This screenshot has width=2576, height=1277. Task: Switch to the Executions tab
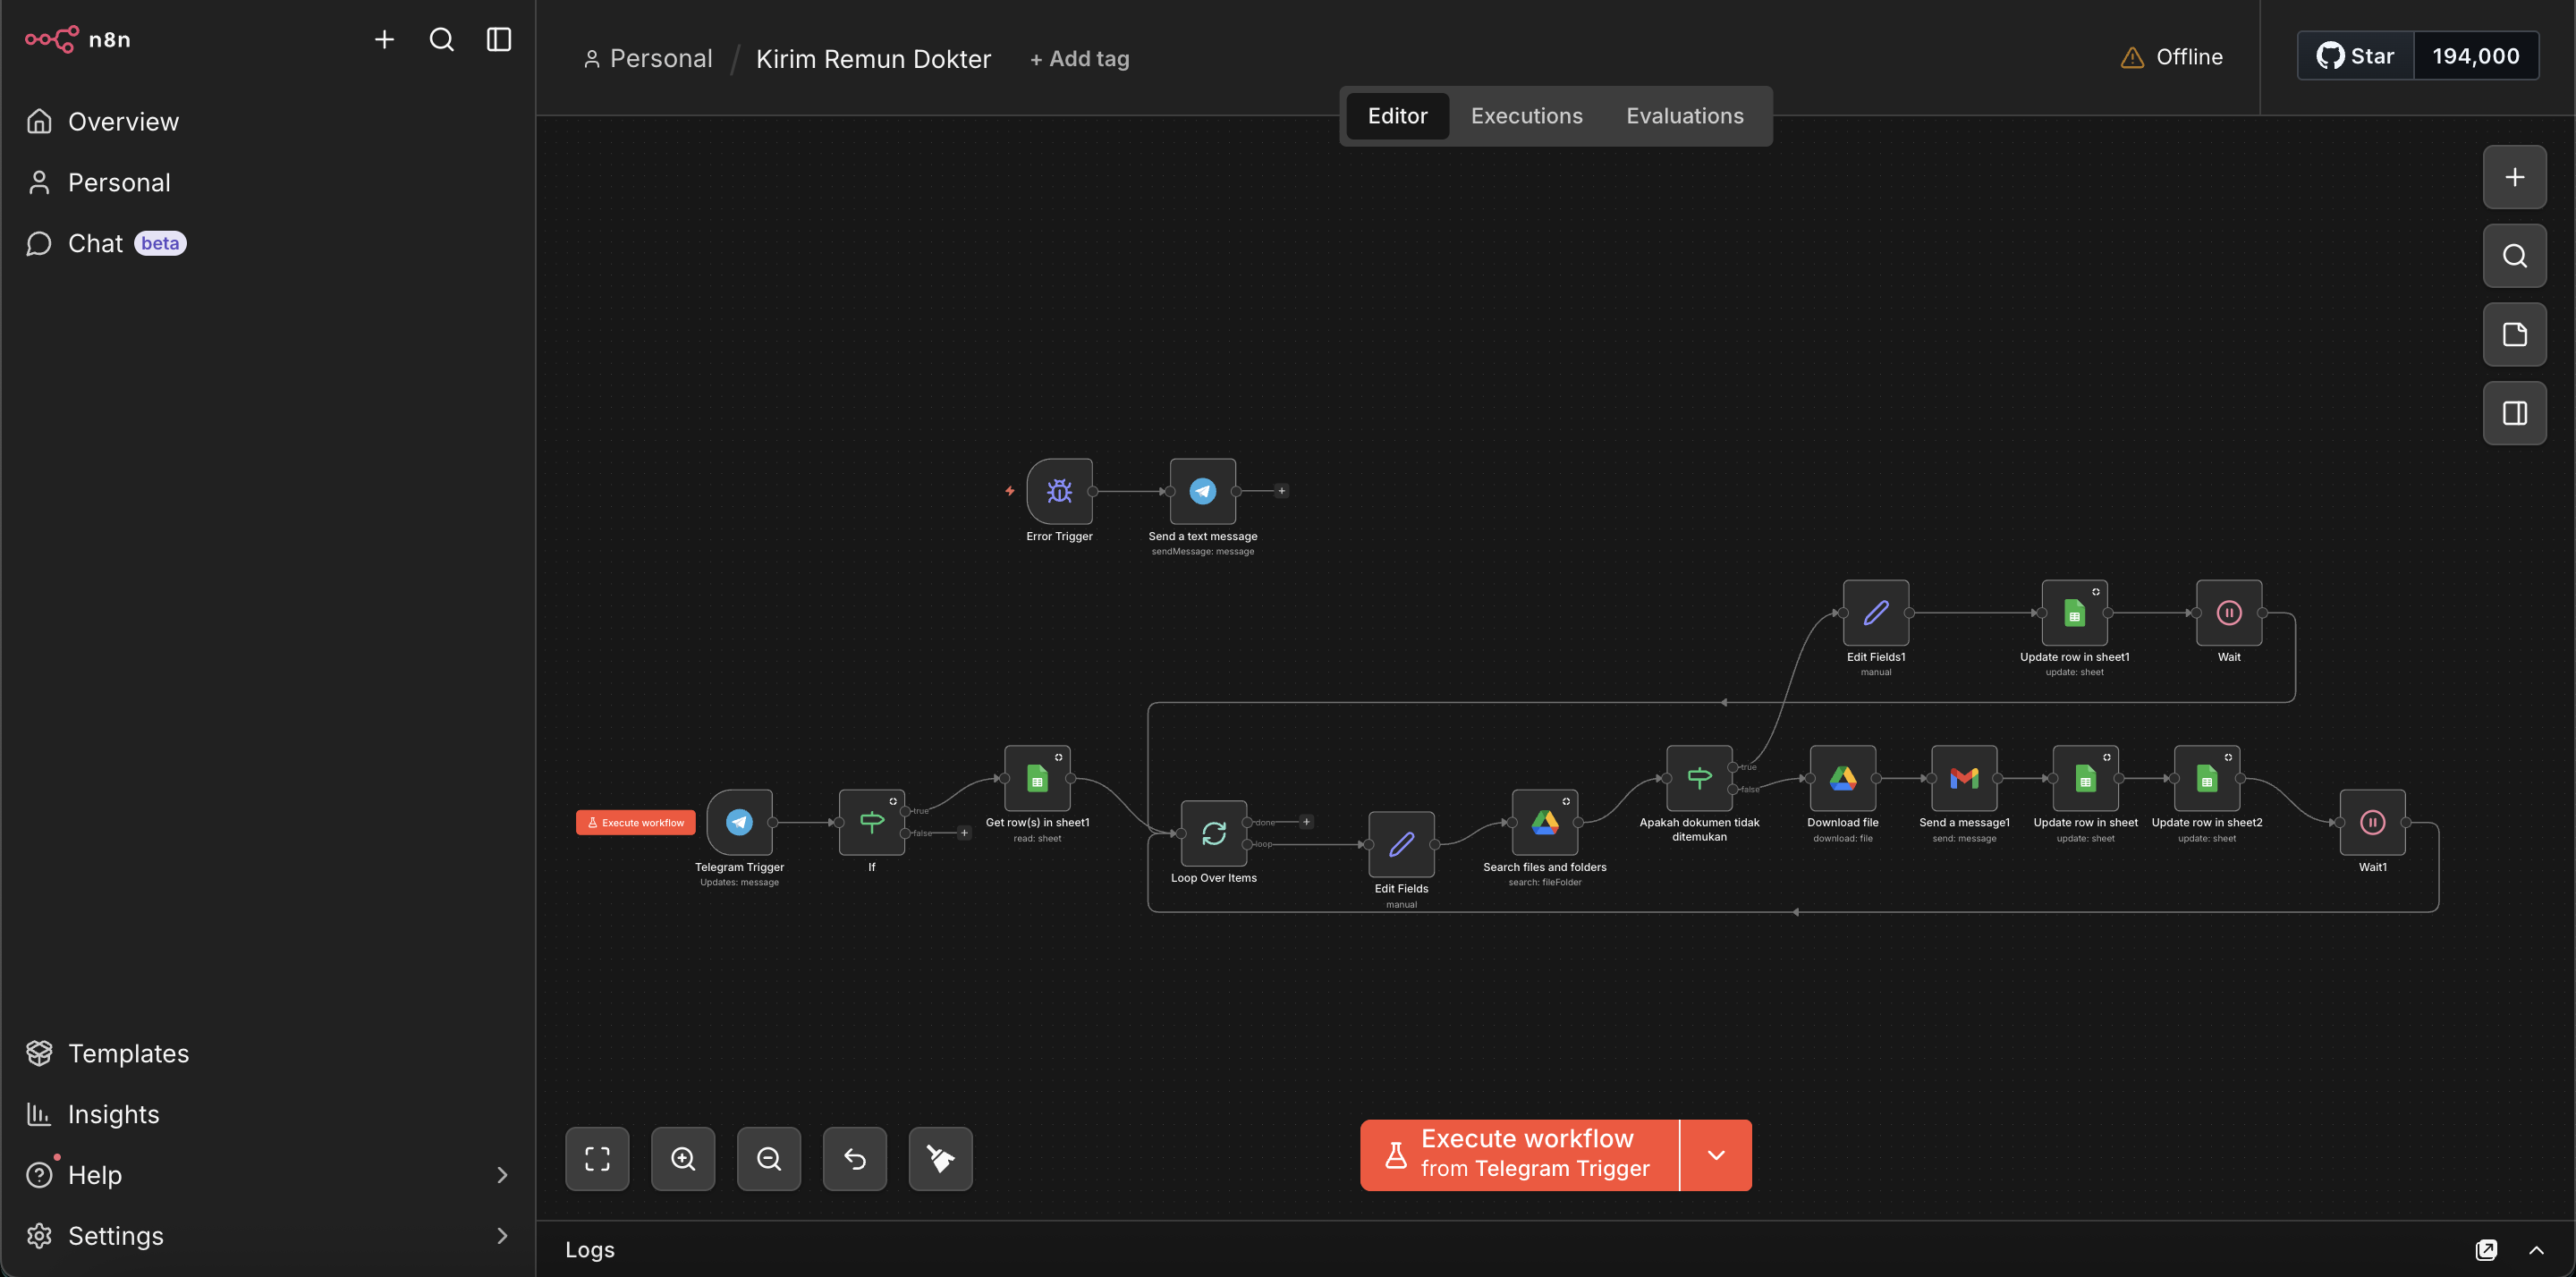click(1526, 116)
